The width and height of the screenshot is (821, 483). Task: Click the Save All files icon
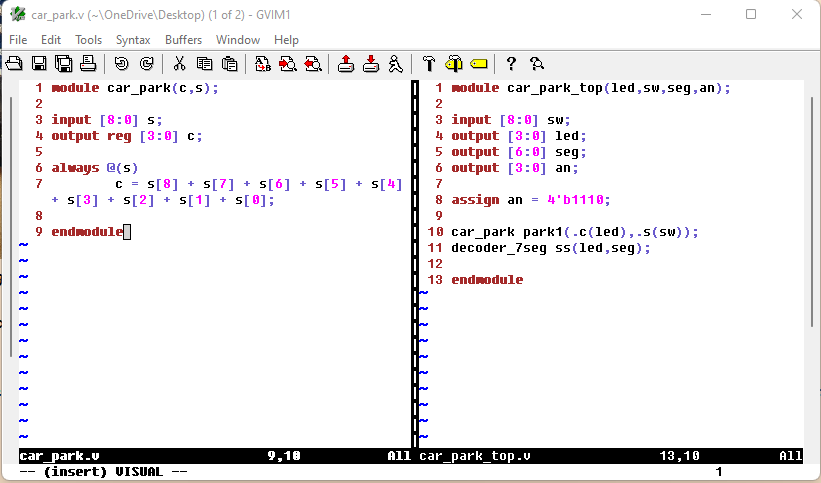click(63, 64)
